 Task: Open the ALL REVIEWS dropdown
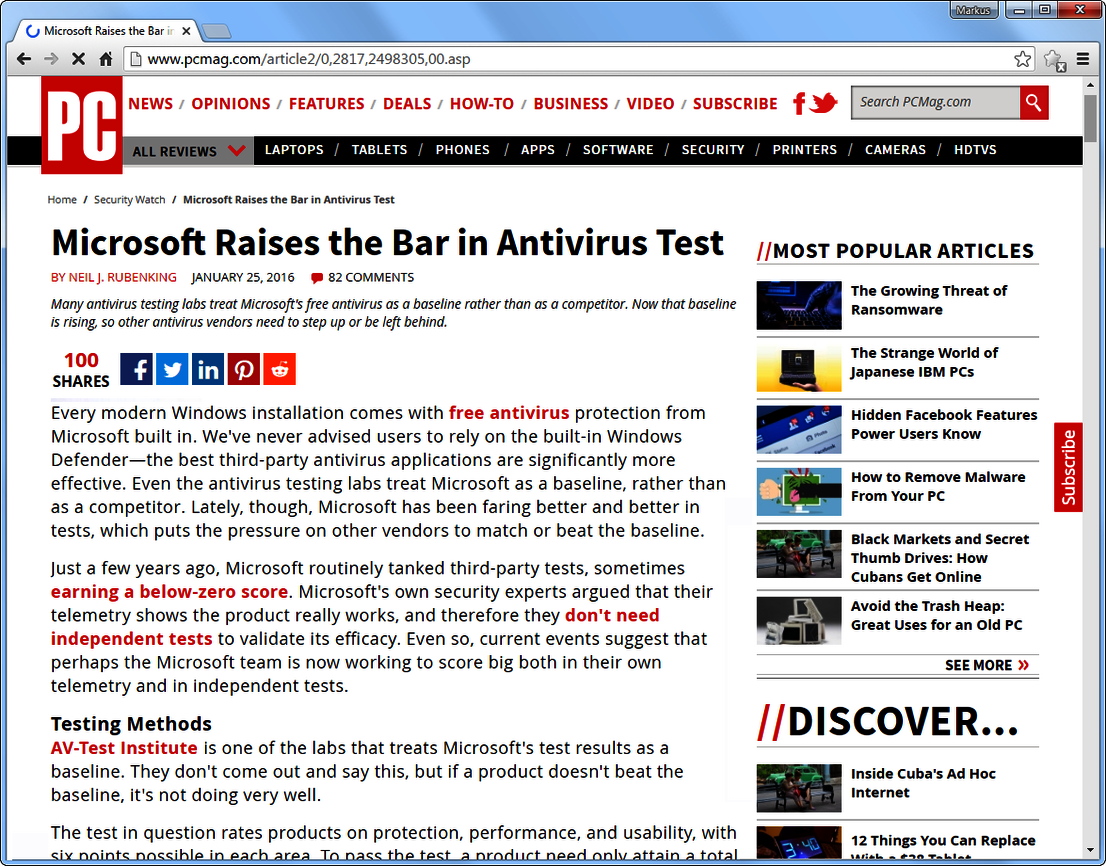pos(188,150)
